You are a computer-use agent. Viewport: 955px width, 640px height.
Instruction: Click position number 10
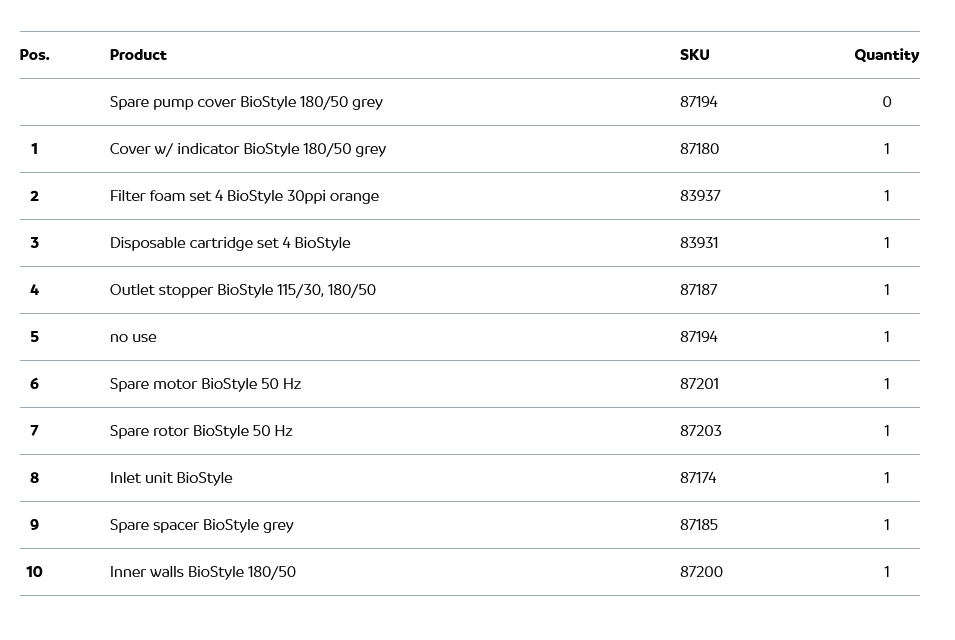pyautogui.click(x=34, y=572)
